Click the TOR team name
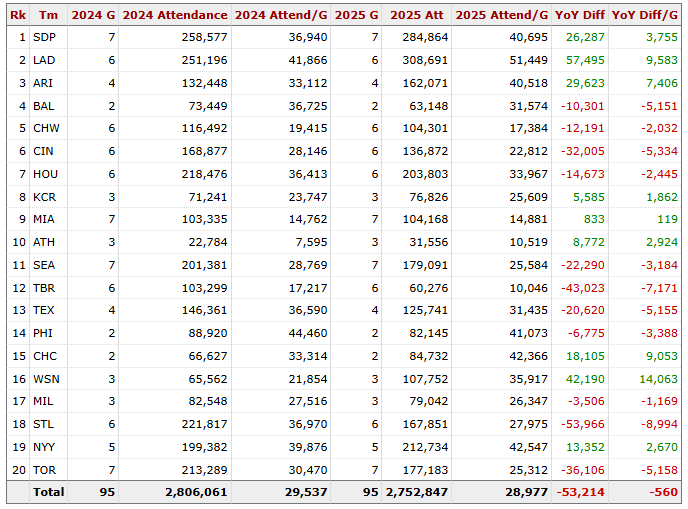Image resolution: width=688 pixels, height=509 pixels. coord(44,468)
